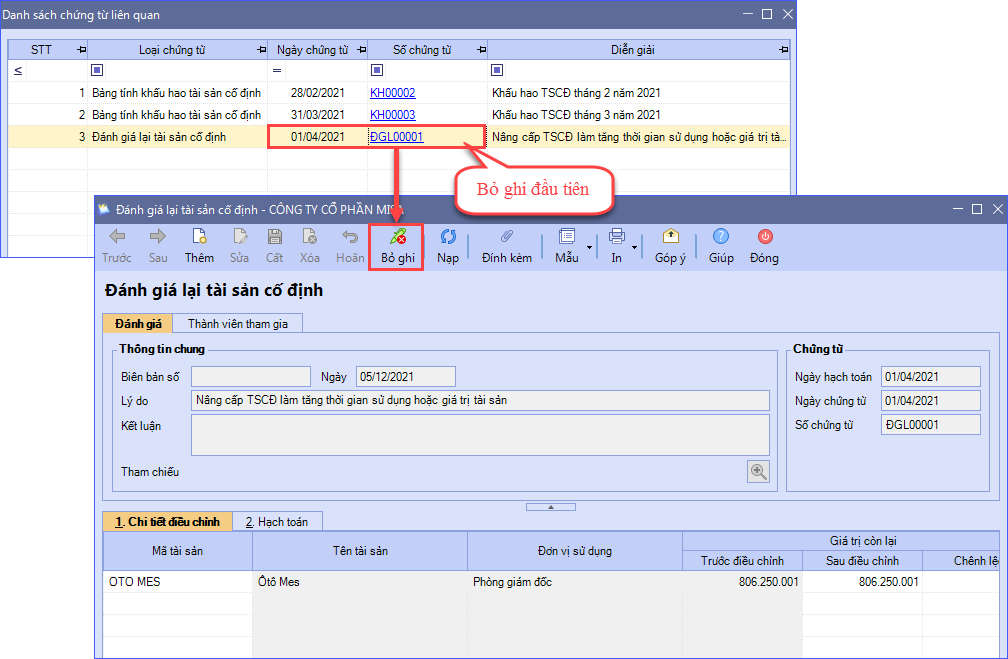This screenshot has width=1008, height=659.
Task: Click the Loại chứng từ filter box
Action: [x=96, y=70]
